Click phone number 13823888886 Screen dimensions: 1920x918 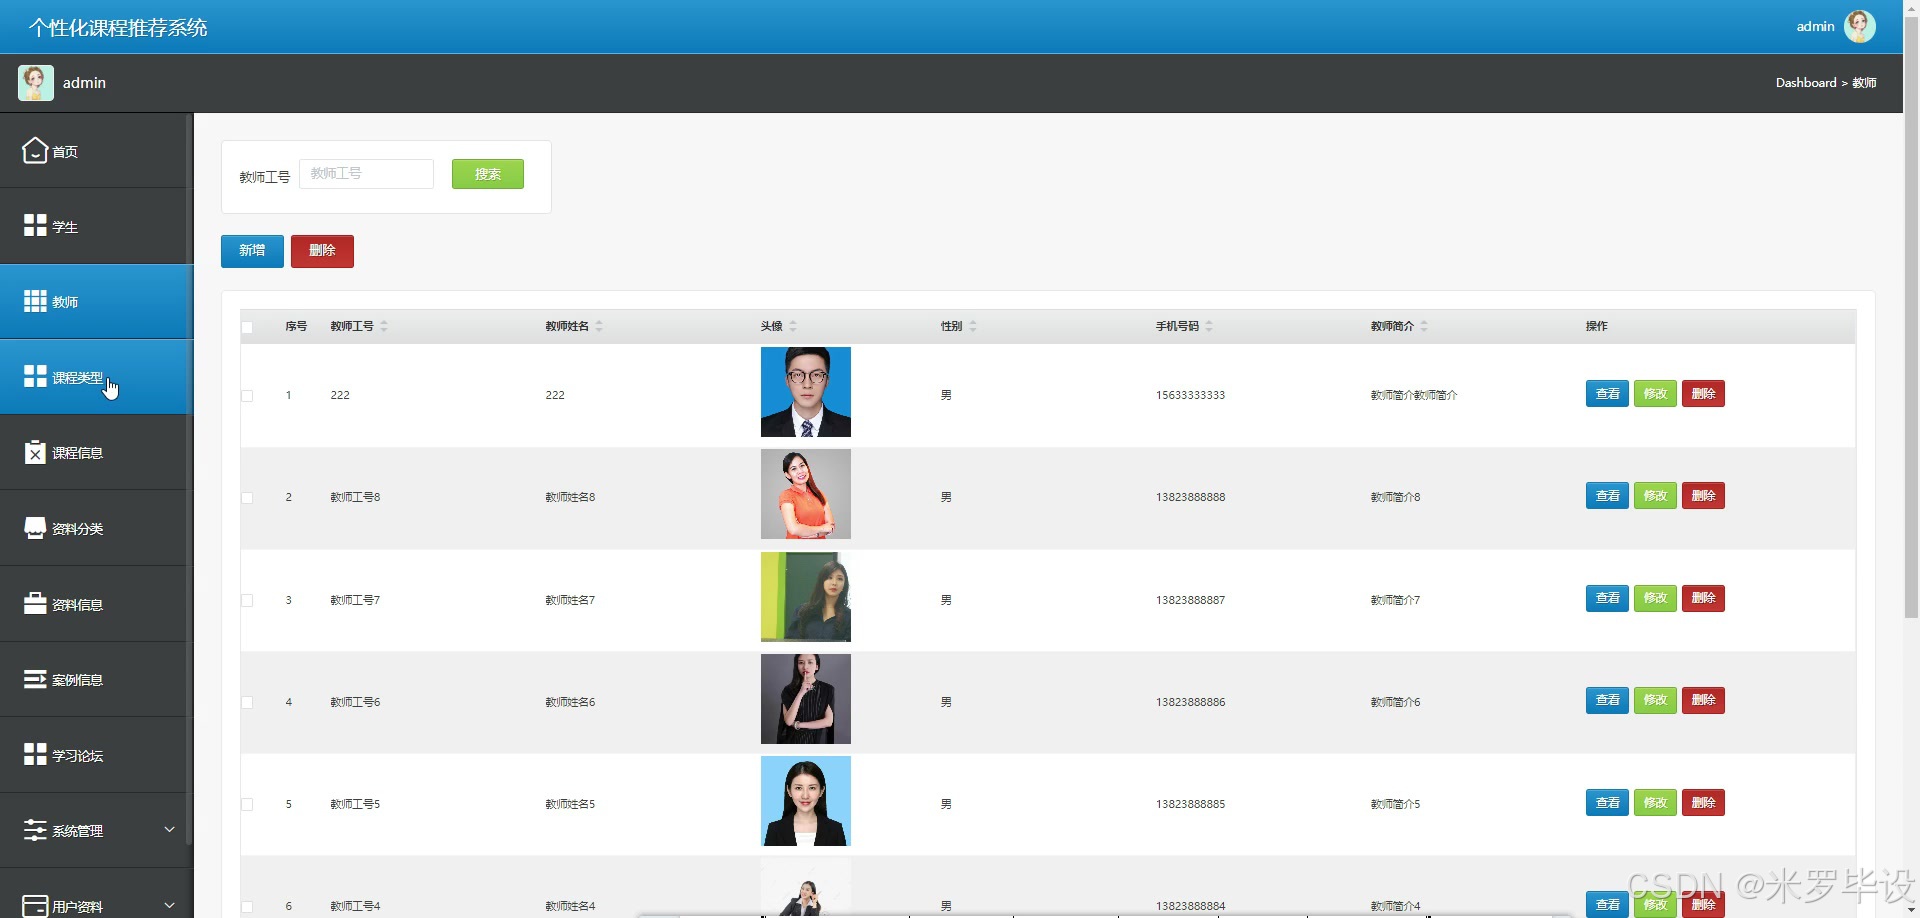1190,702
